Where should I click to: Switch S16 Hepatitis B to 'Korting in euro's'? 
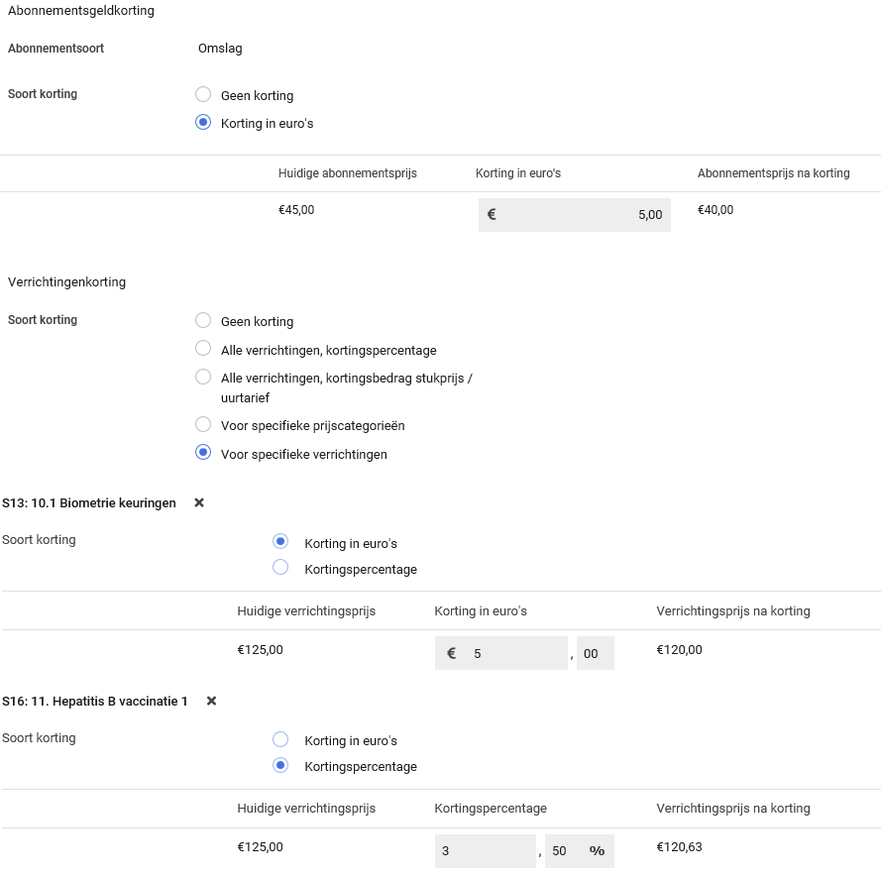(x=281, y=740)
